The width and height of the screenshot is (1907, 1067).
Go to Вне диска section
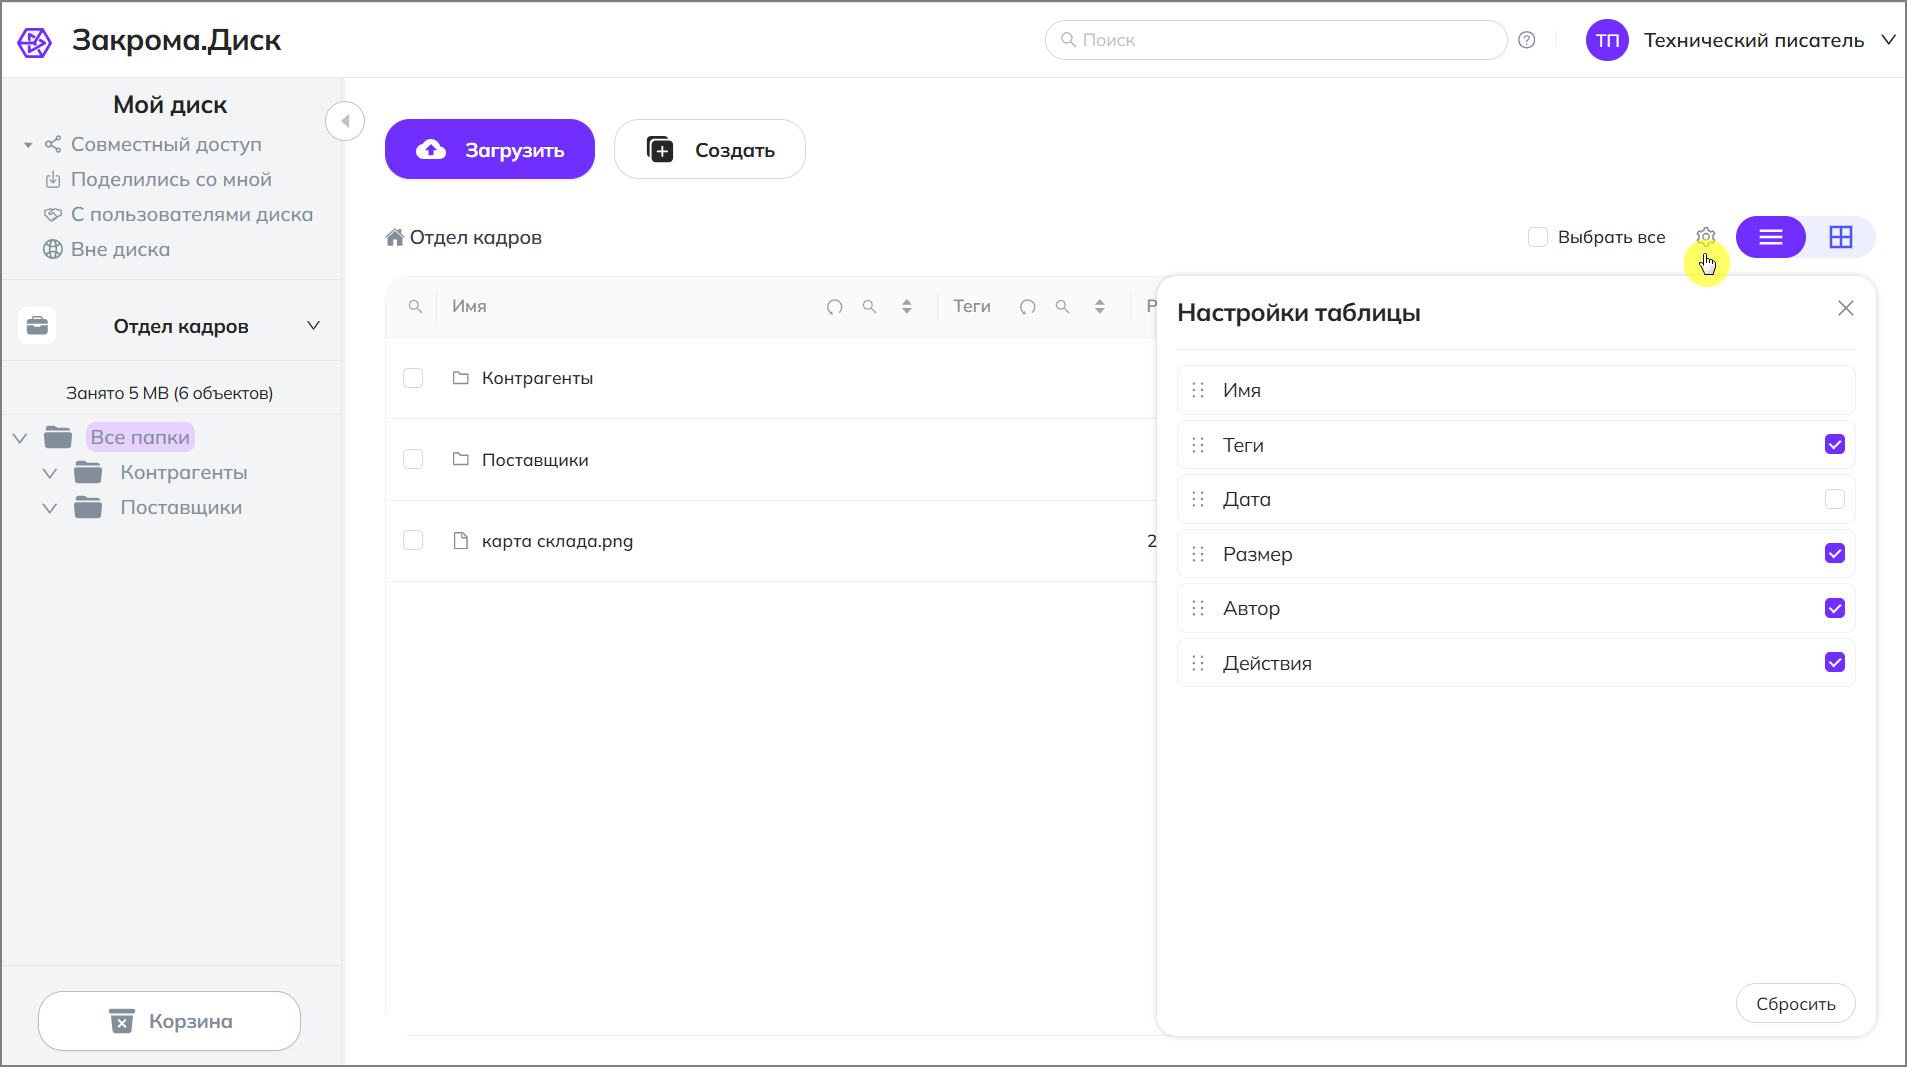(x=120, y=250)
